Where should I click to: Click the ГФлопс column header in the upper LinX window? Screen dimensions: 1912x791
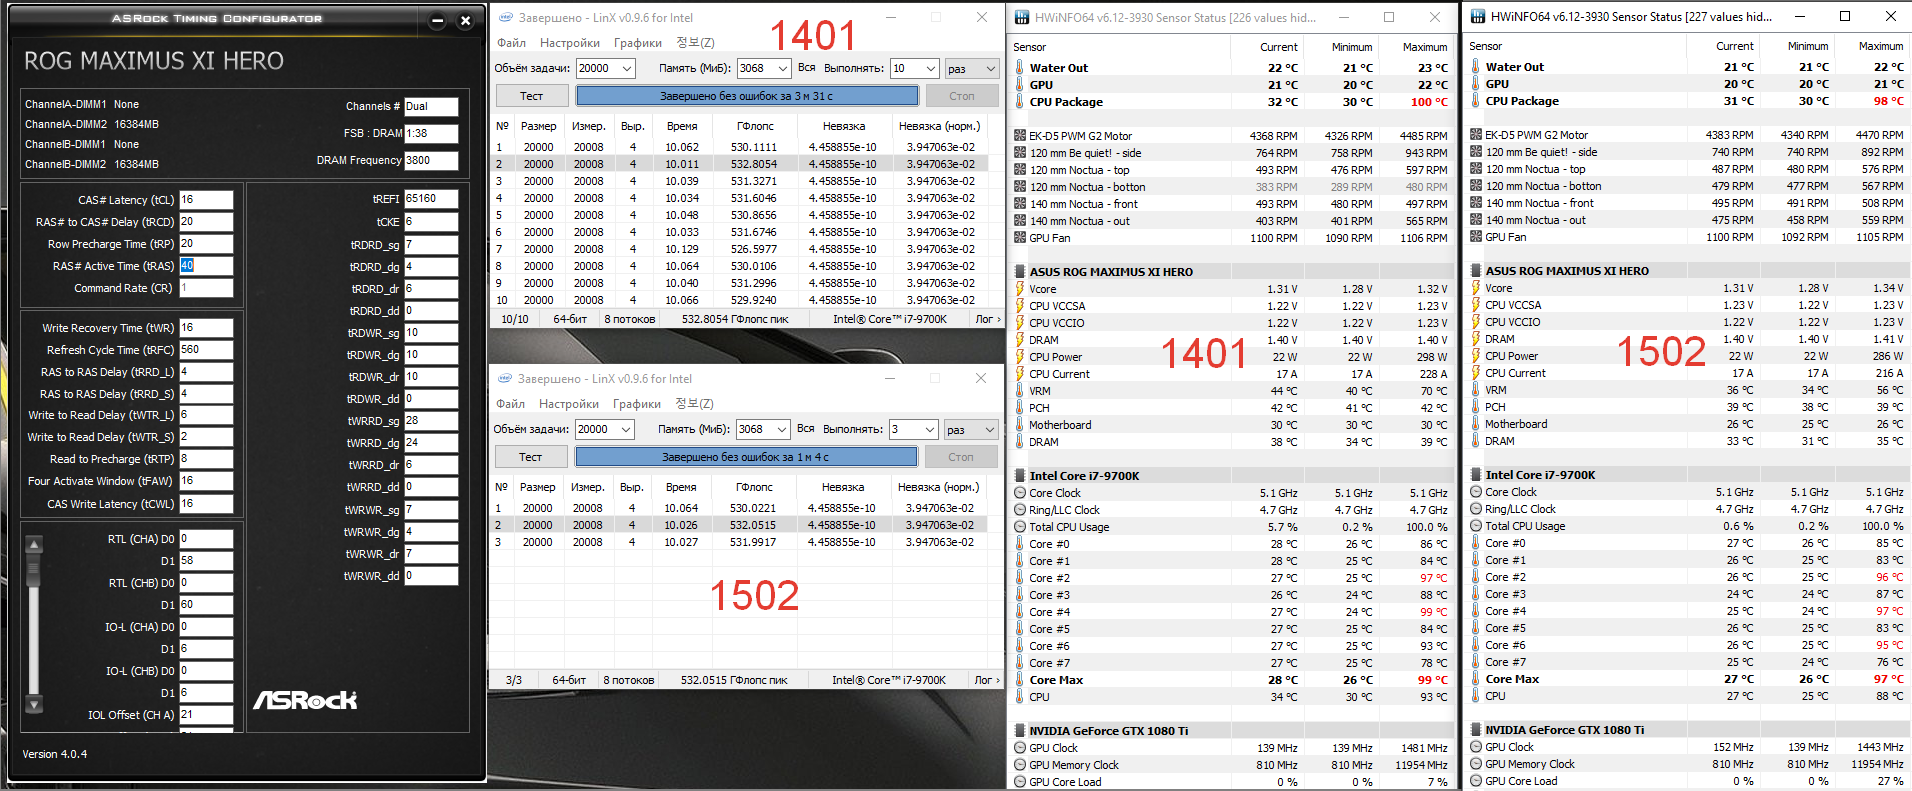[x=755, y=126]
